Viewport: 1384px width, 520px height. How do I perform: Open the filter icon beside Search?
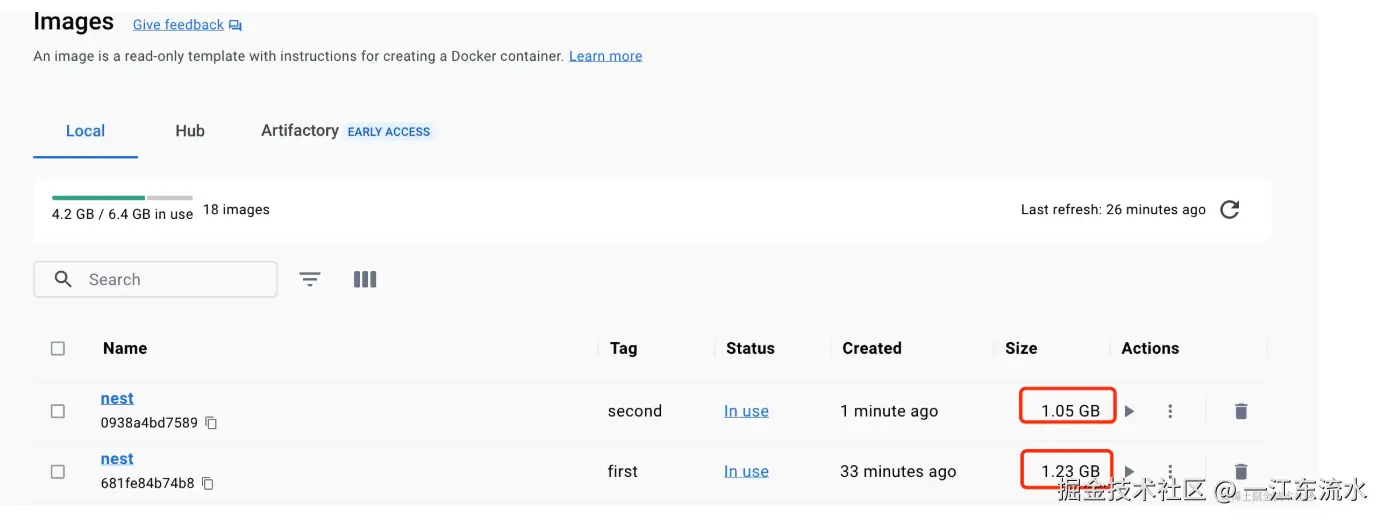pos(311,280)
